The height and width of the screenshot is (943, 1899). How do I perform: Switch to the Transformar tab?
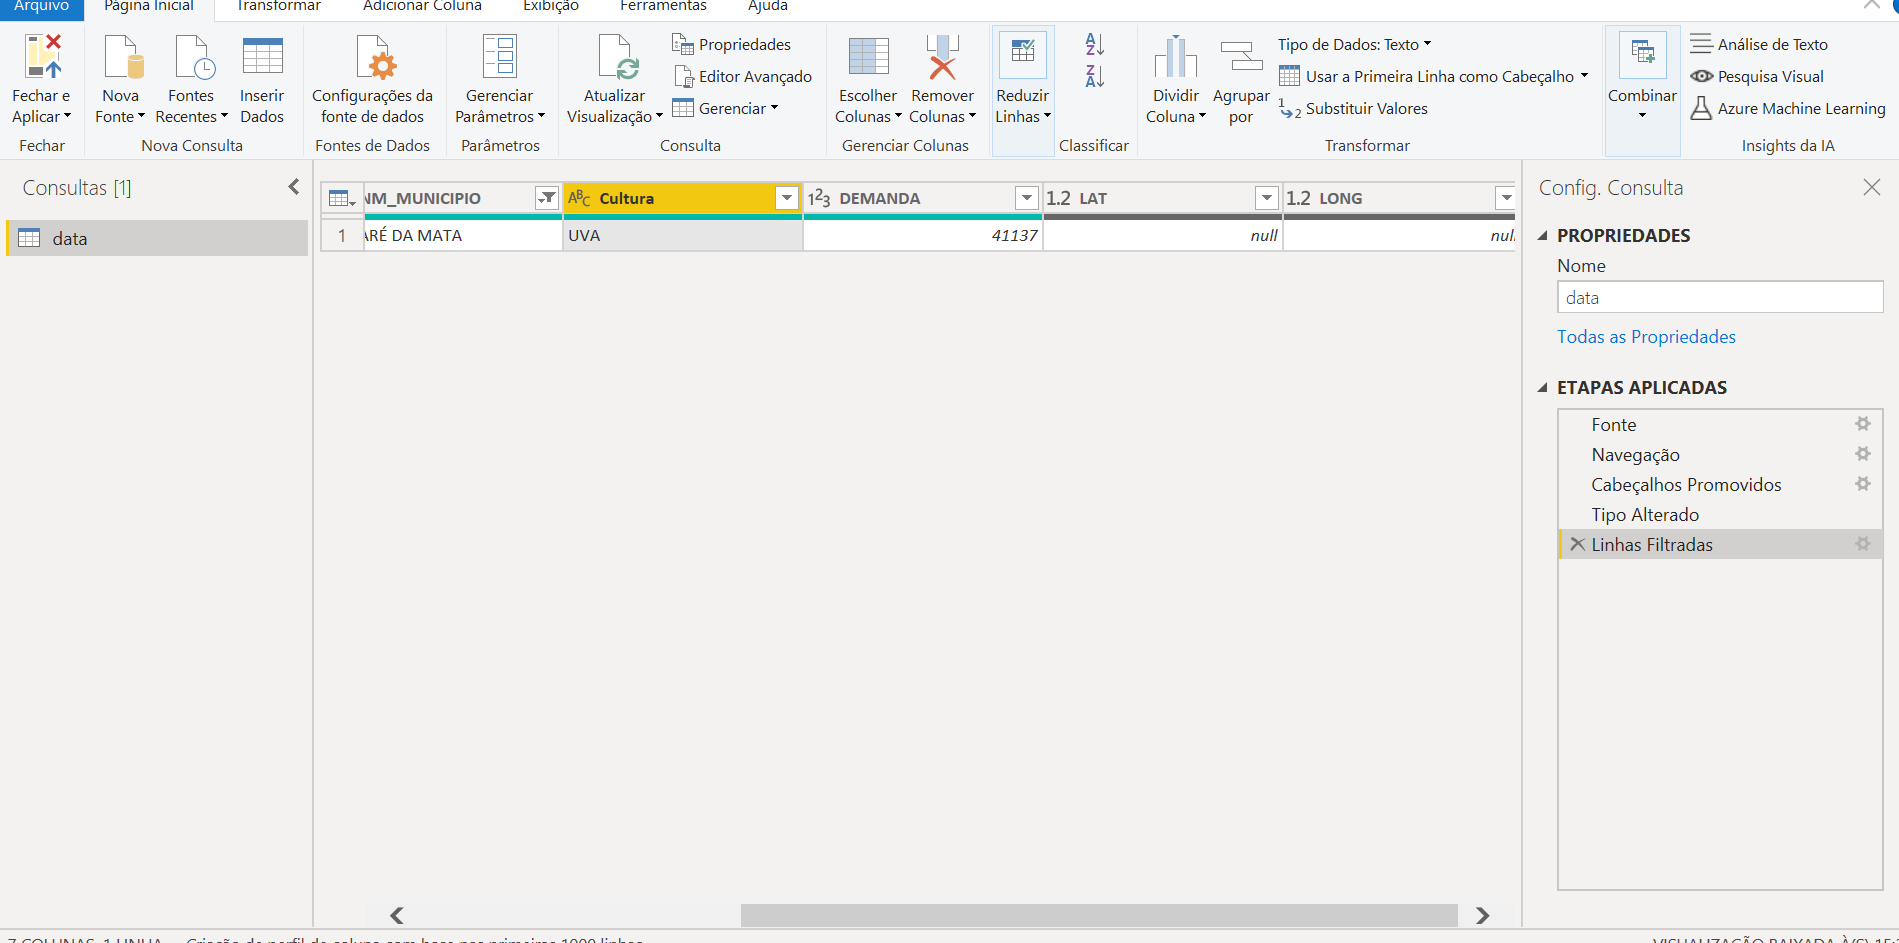click(278, 6)
